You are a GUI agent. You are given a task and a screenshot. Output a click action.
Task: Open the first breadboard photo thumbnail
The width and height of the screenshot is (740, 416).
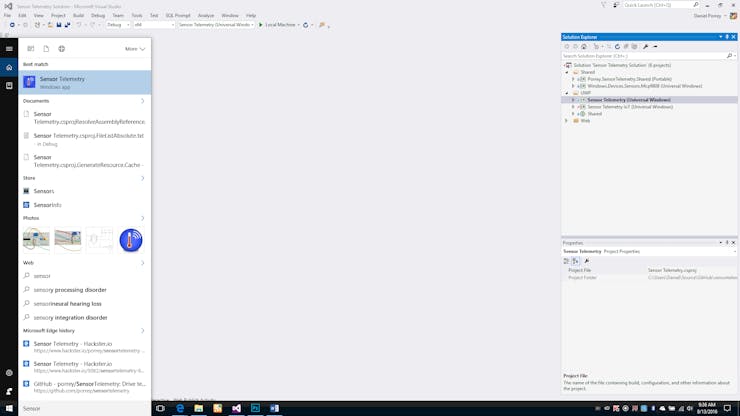point(36,240)
